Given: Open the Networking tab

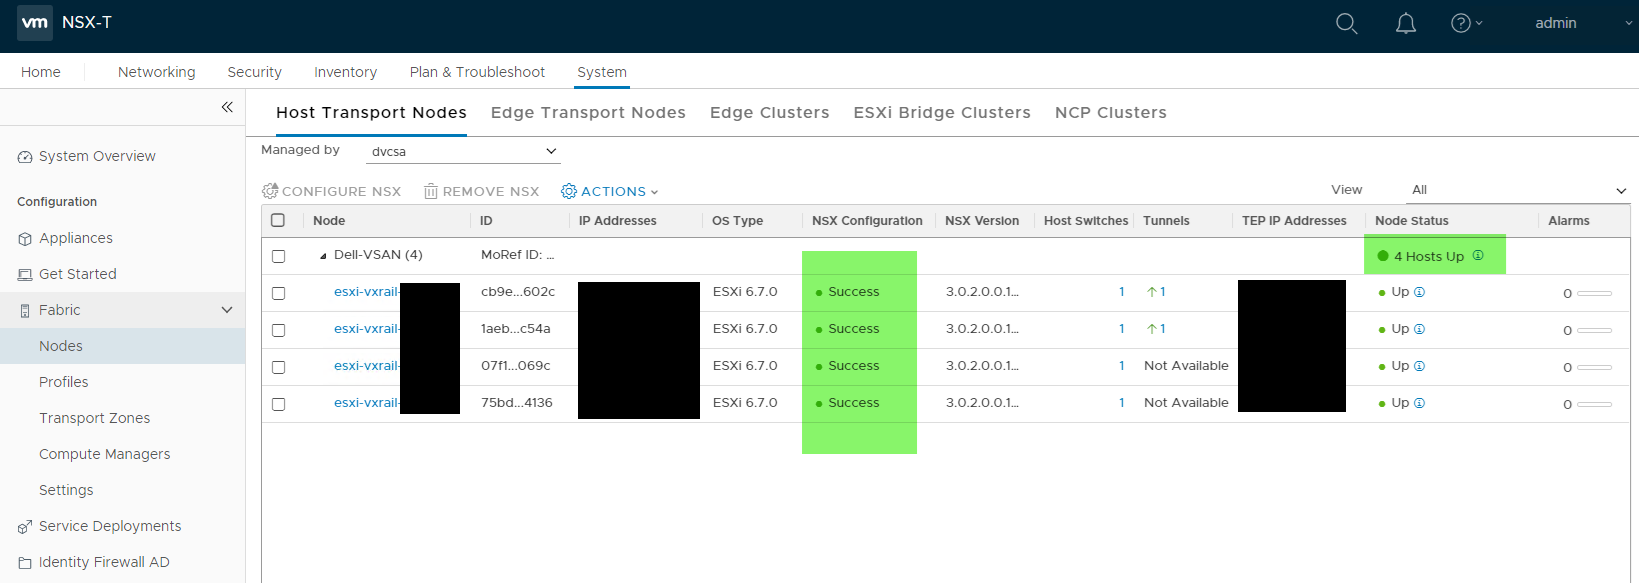Looking at the screenshot, I should click(157, 72).
